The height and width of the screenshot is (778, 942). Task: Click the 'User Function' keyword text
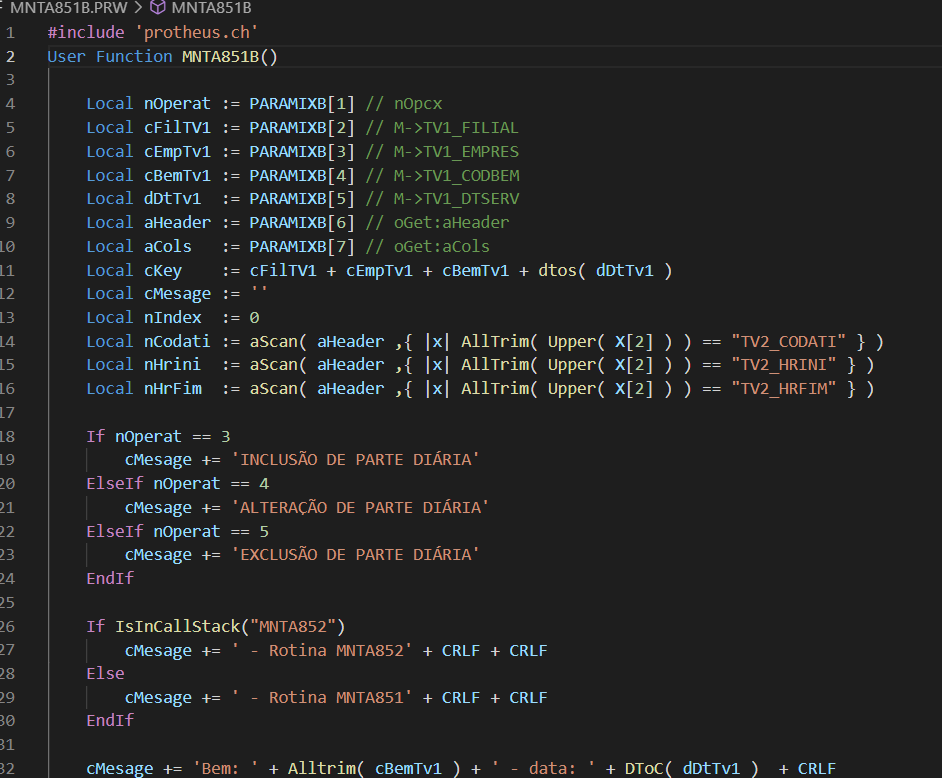pos(110,56)
